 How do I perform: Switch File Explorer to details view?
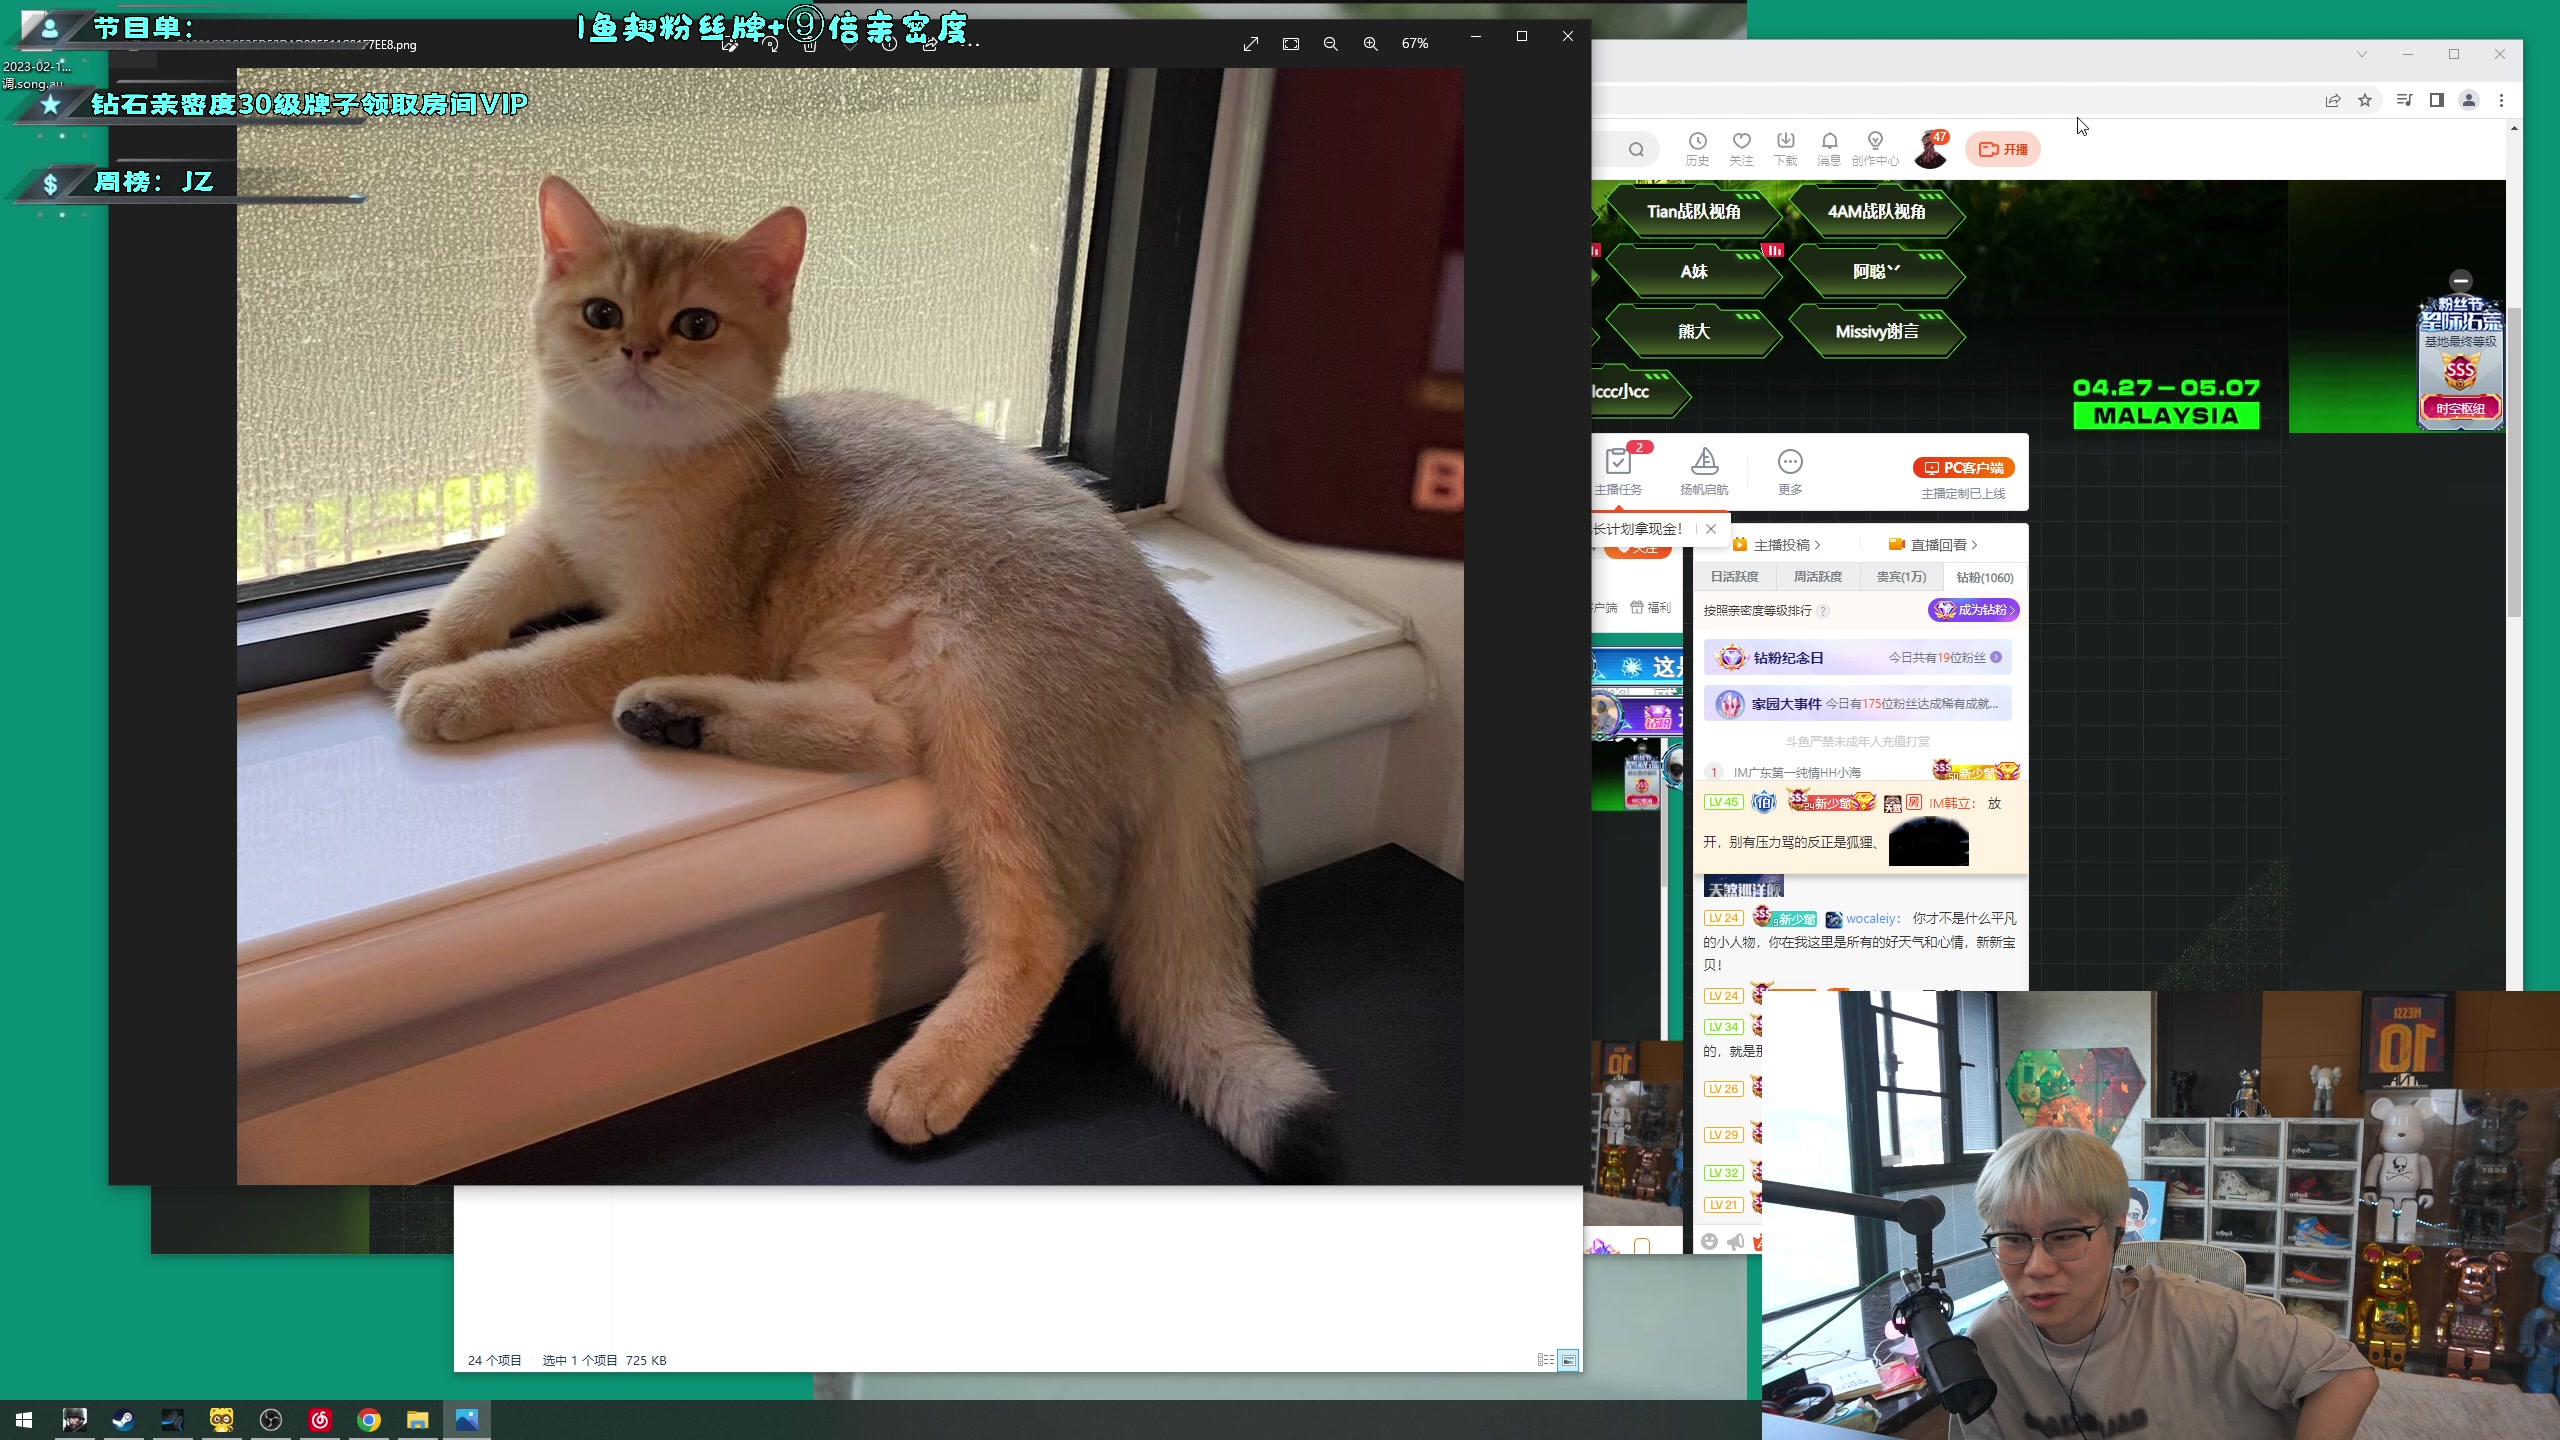[1546, 1360]
